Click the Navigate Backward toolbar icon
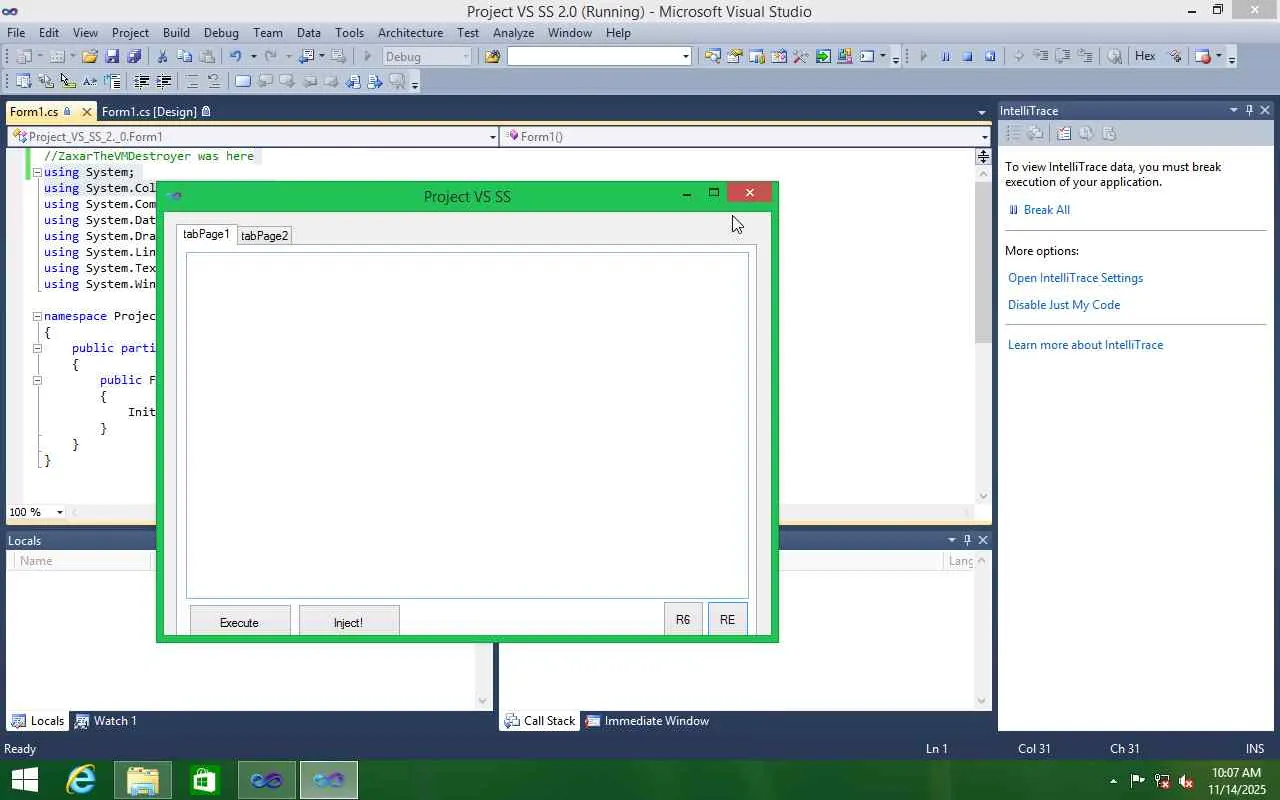The width and height of the screenshot is (1280, 800). click(307, 57)
